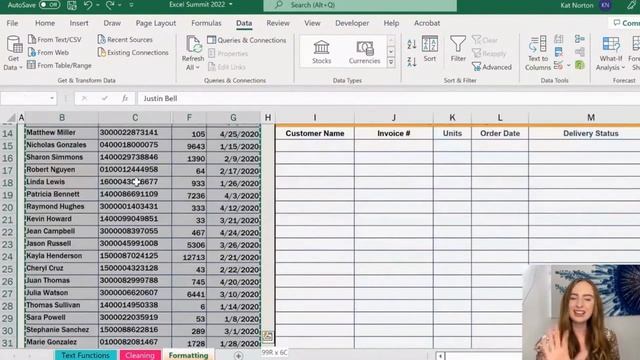Open the Undo history dropdown arrow
640x360 pixels.
pos(98,5)
